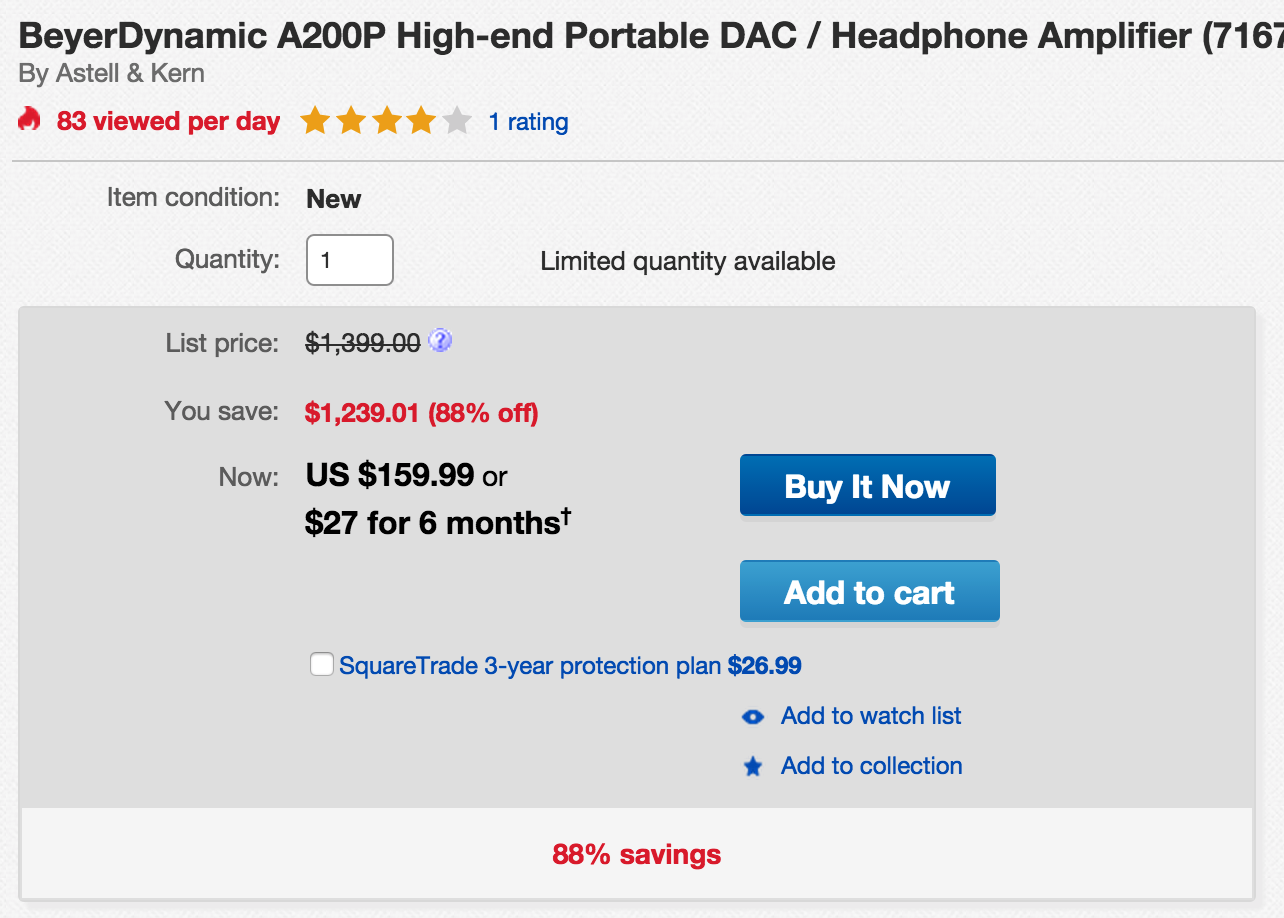
Task: Click the '$27 for 6 months' financing offer
Action: (x=432, y=523)
